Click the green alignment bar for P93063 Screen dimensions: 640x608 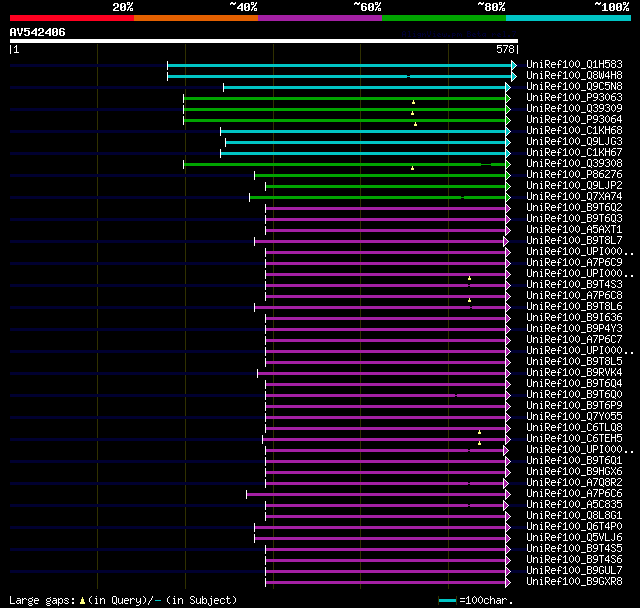[x=344, y=98]
